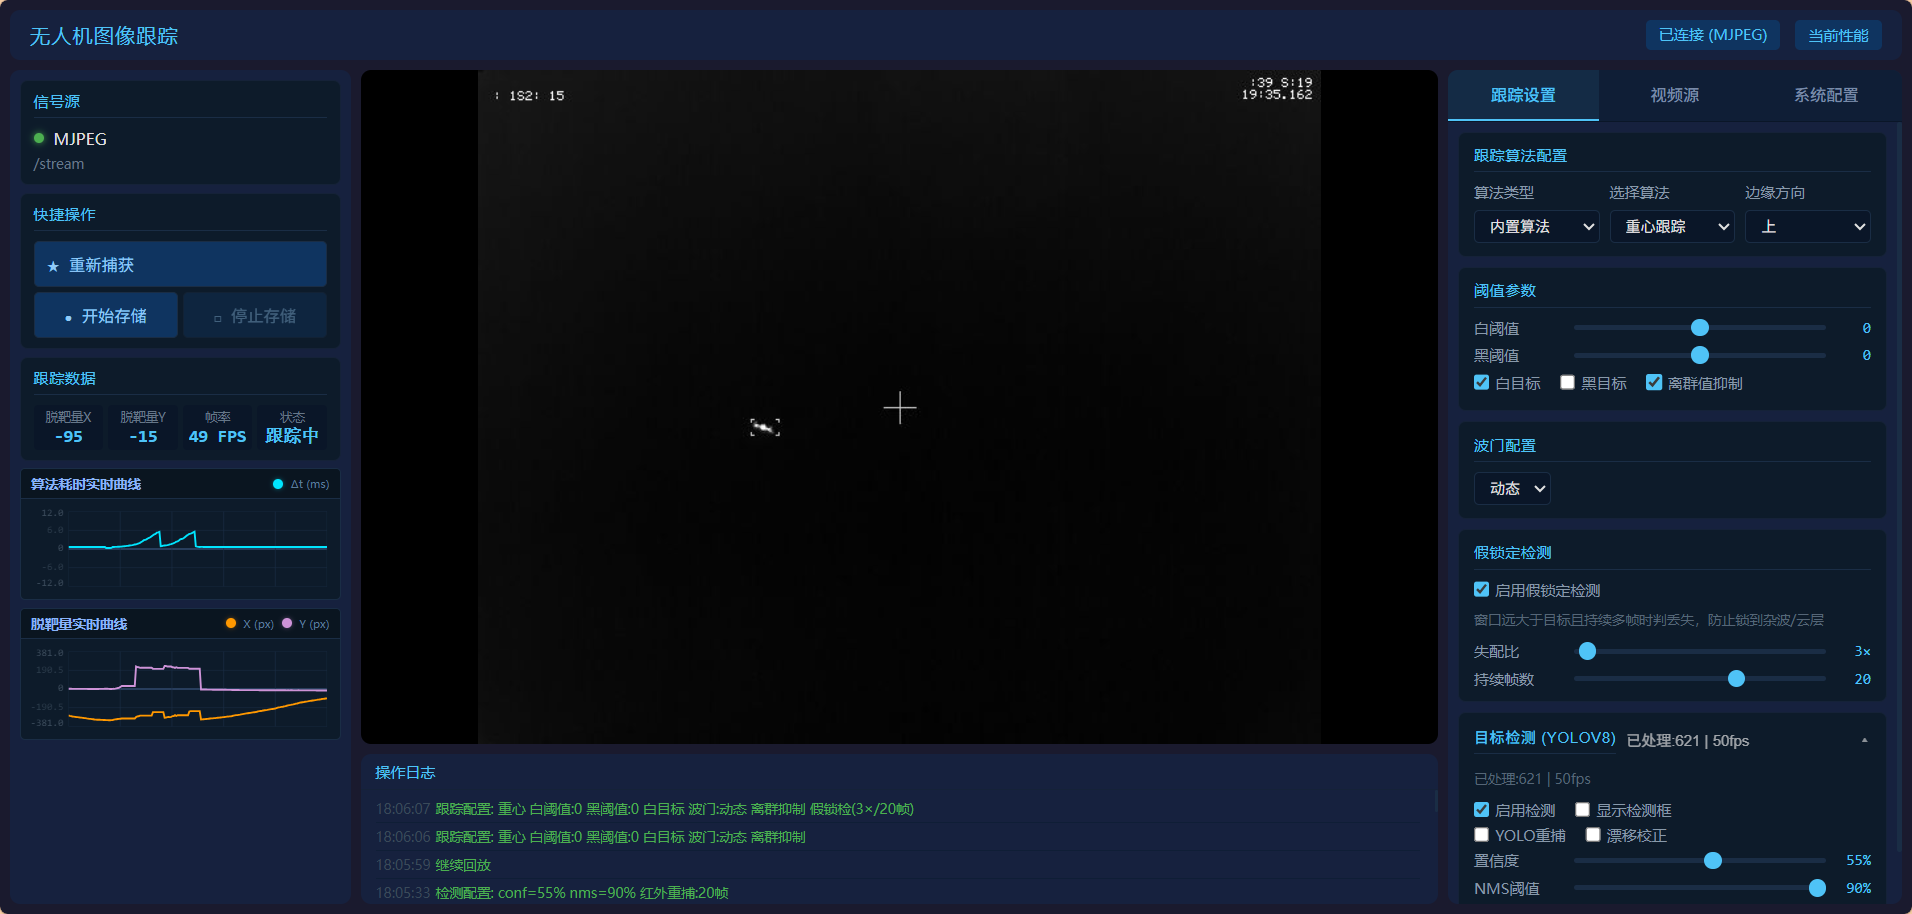
Task: Click the 49 FPS frame rate value
Action: coord(217,436)
